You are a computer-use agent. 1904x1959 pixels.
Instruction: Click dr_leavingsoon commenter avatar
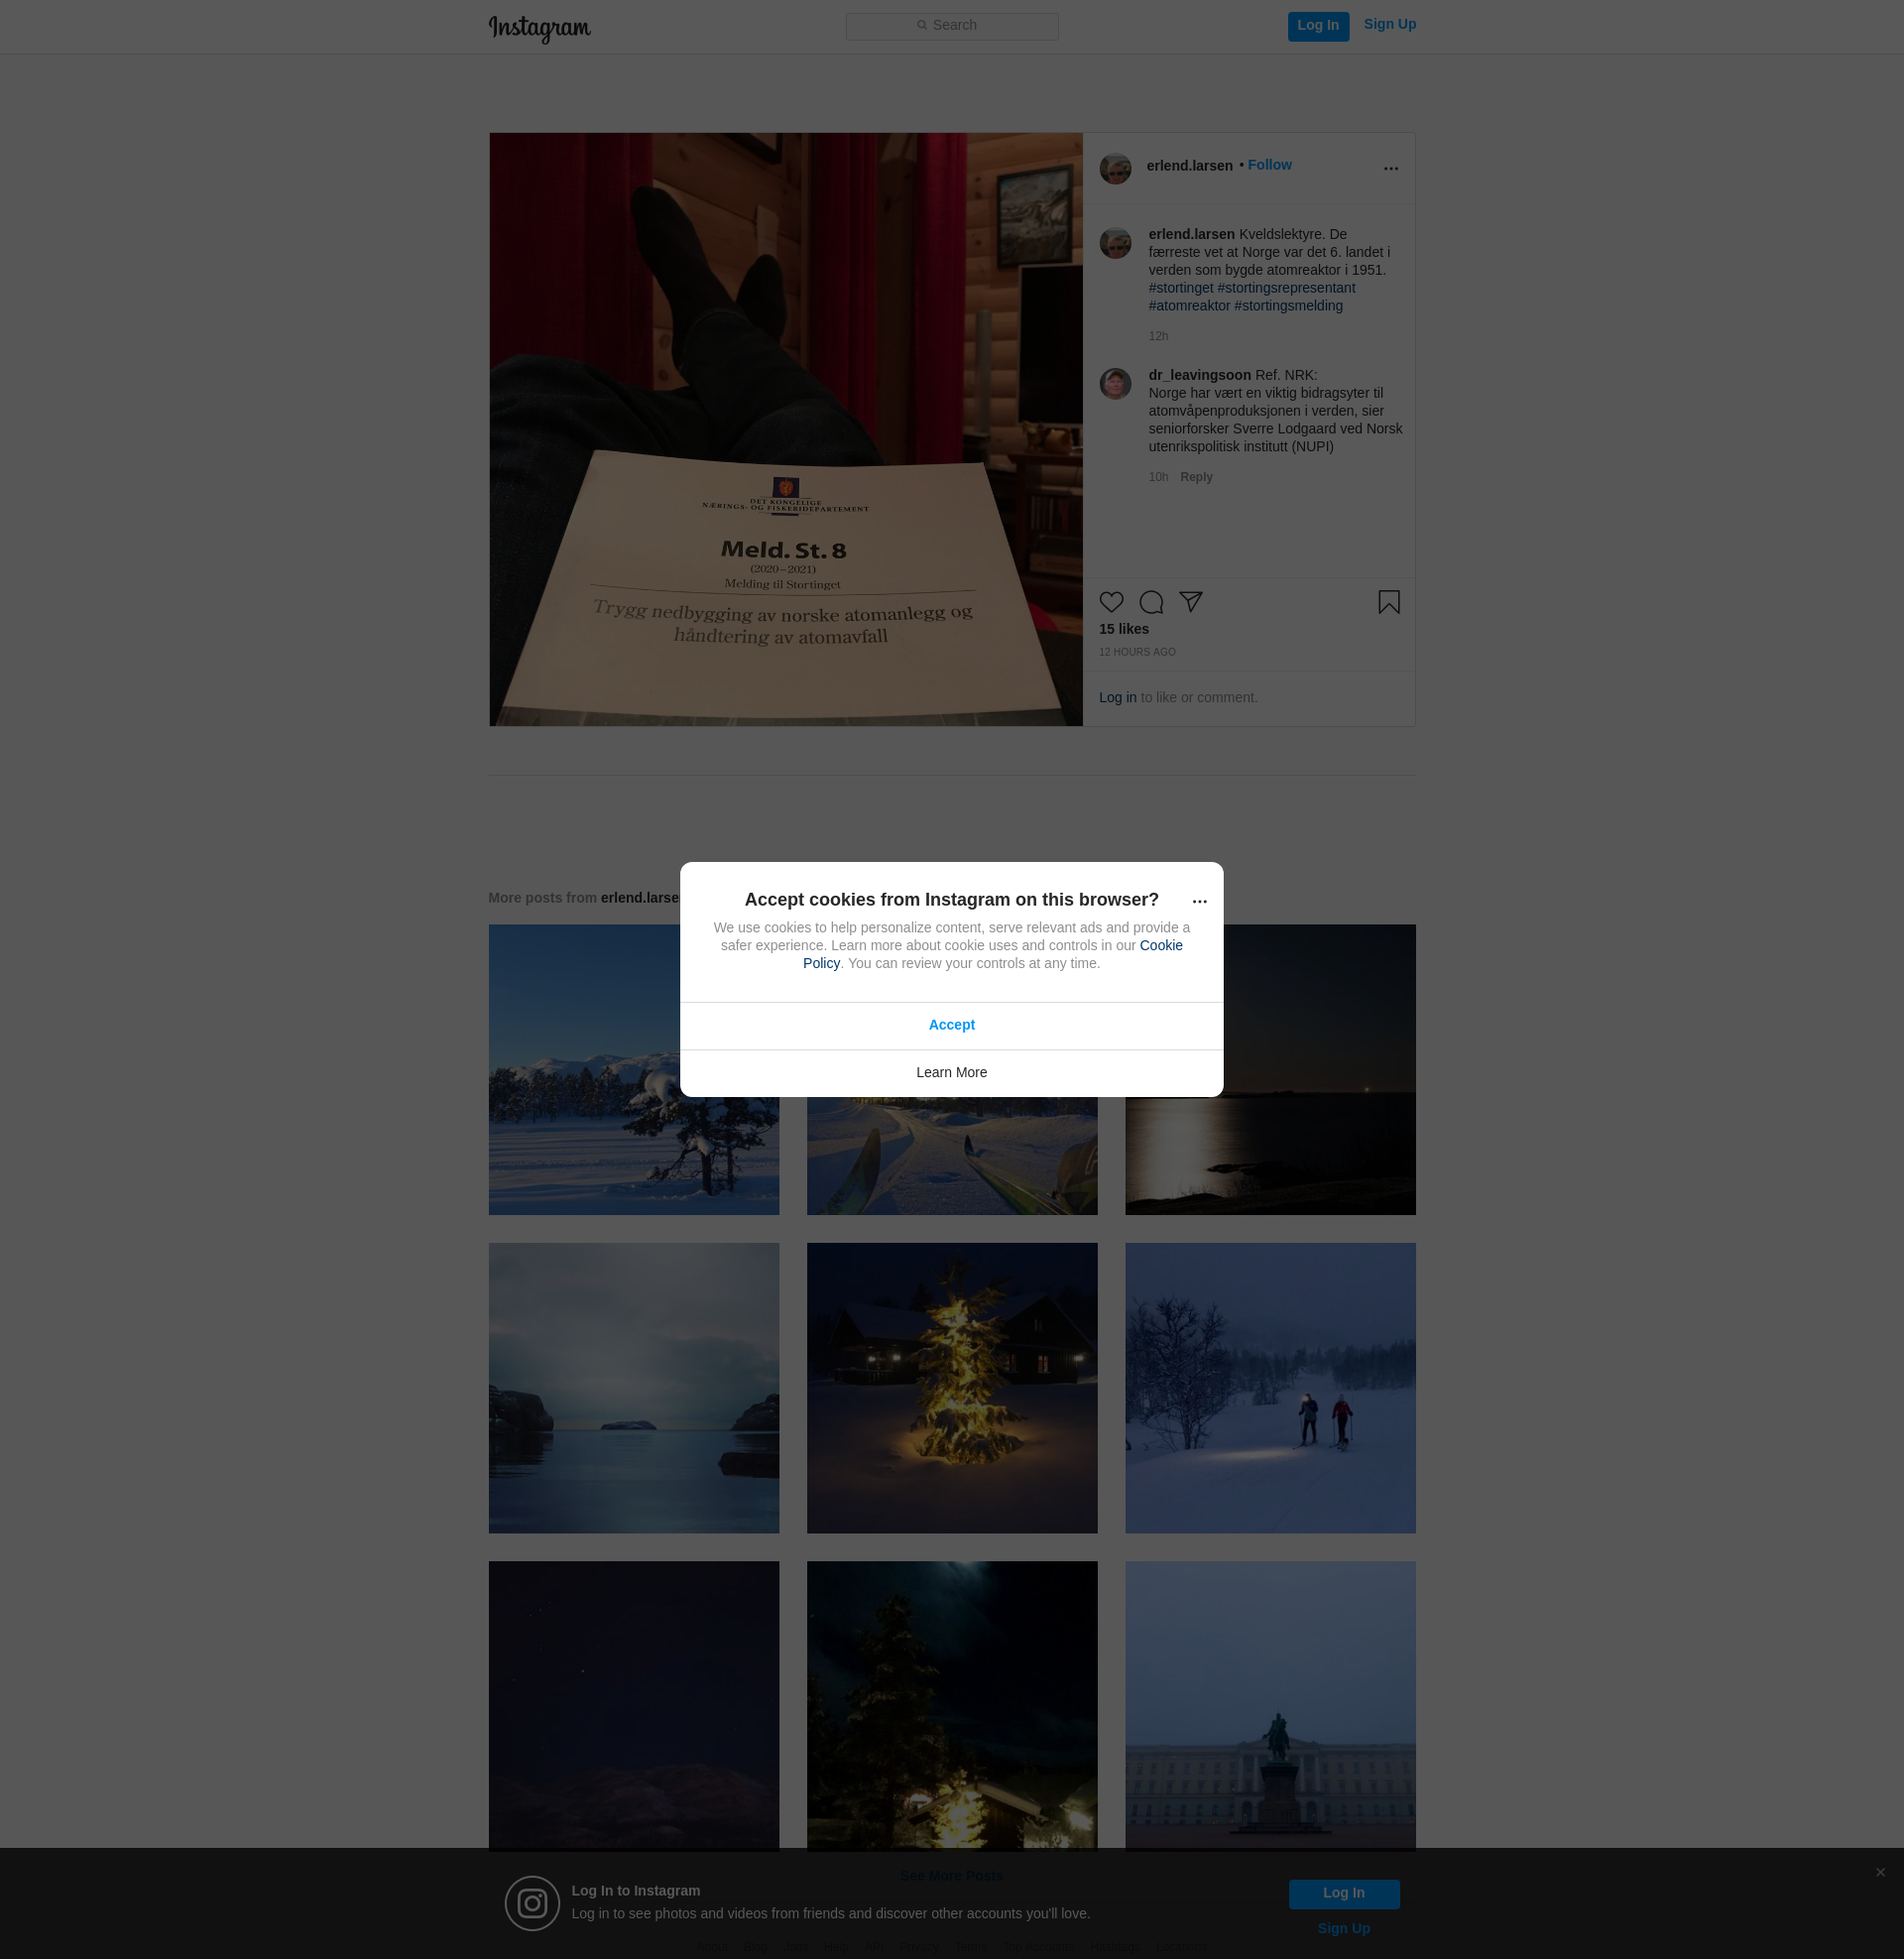(x=1115, y=383)
